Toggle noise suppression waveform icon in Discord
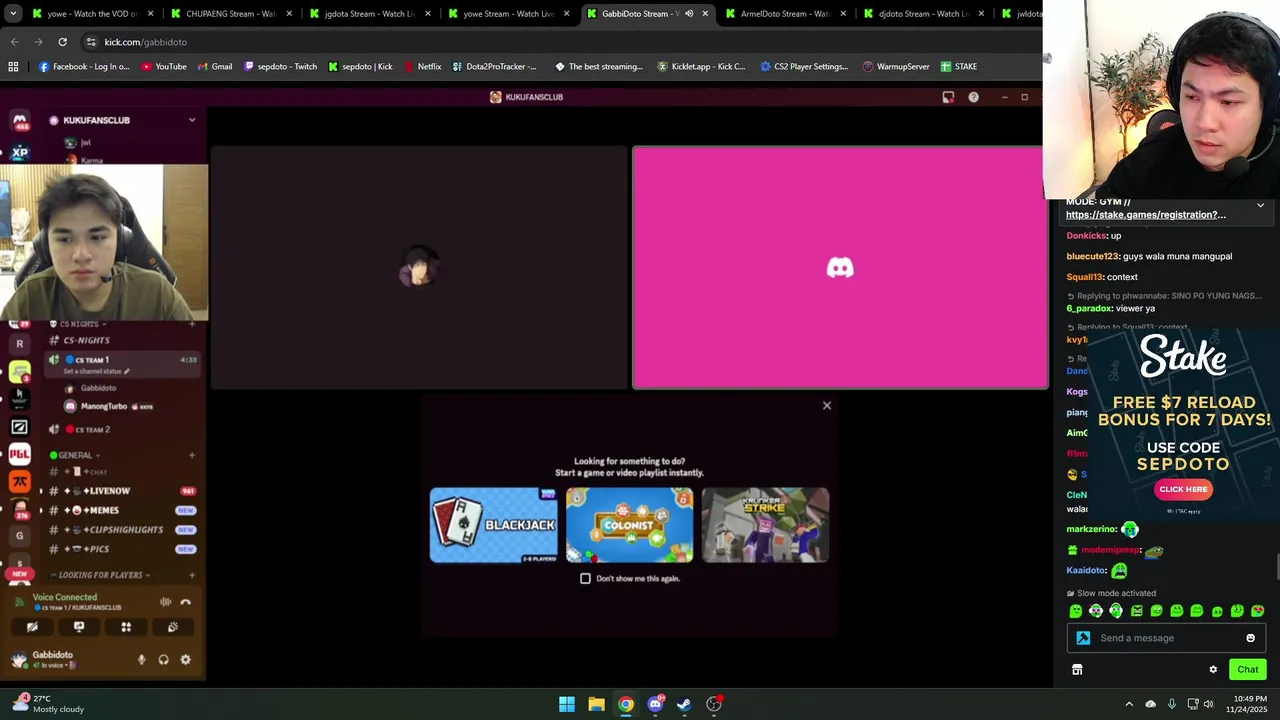 pyautogui.click(x=165, y=602)
